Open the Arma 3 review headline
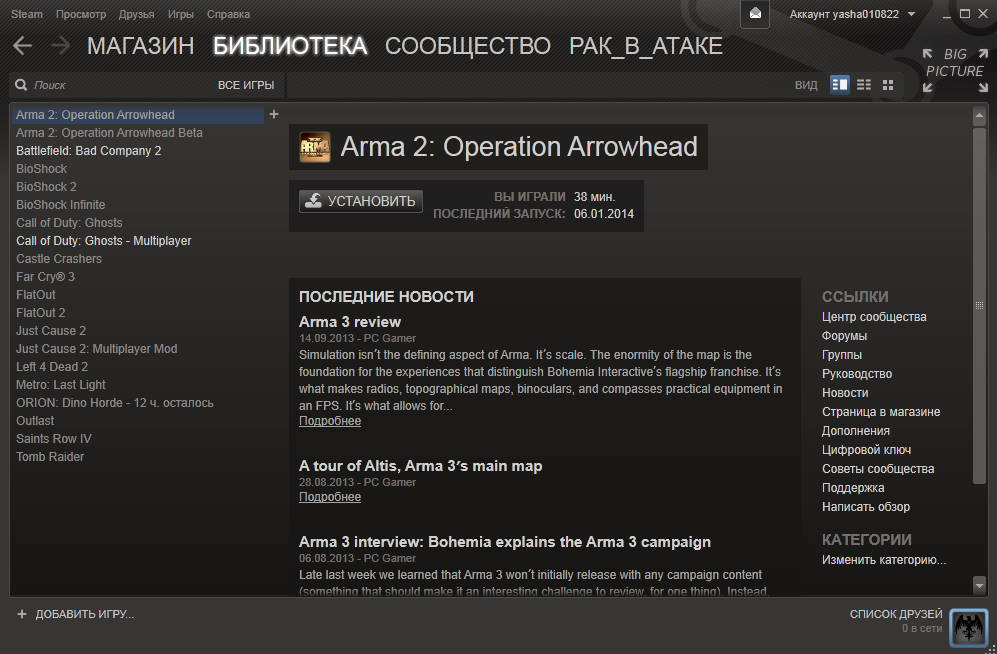The height and width of the screenshot is (654, 997). click(x=350, y=322)
